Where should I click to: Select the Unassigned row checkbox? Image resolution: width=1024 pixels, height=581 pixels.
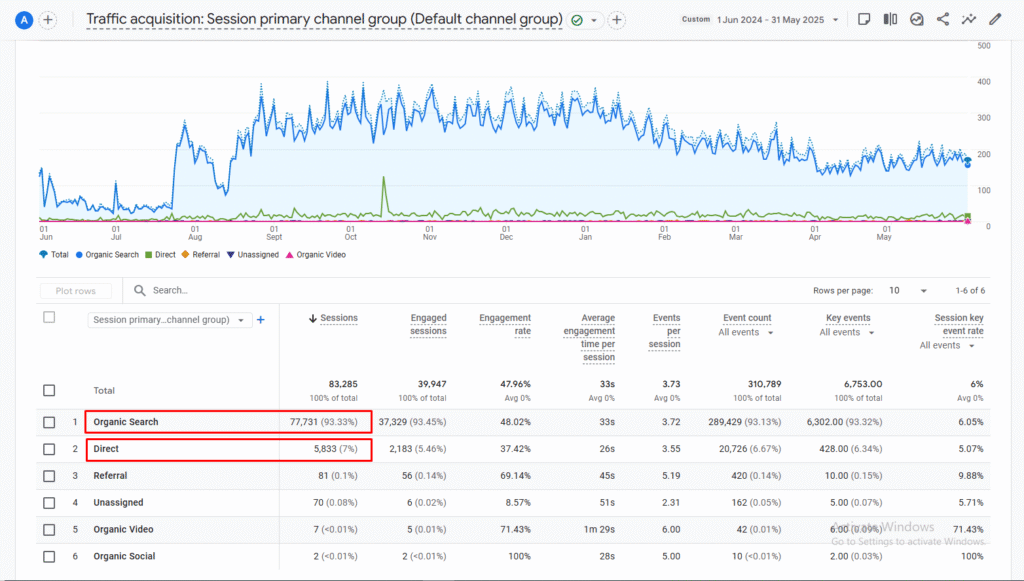coord(49,503)
